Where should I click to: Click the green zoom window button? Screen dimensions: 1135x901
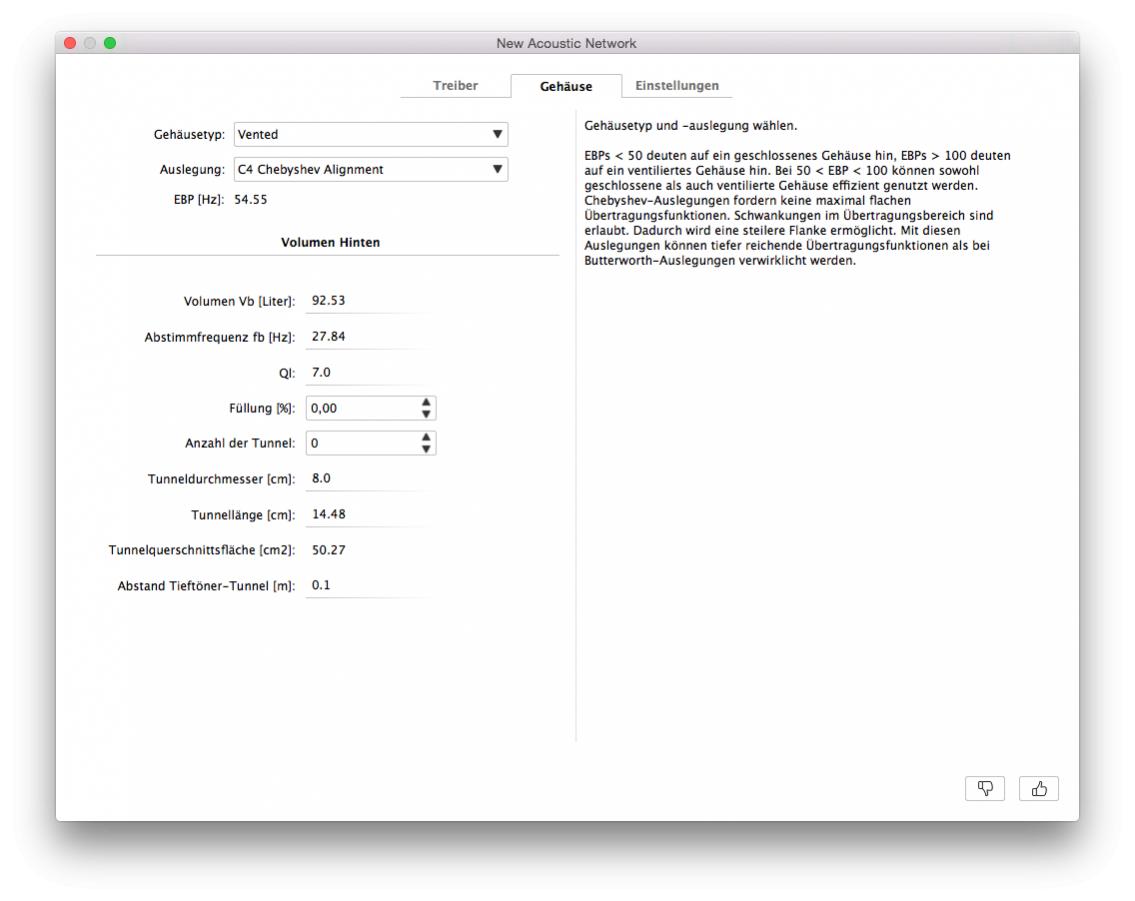(110, 43)
